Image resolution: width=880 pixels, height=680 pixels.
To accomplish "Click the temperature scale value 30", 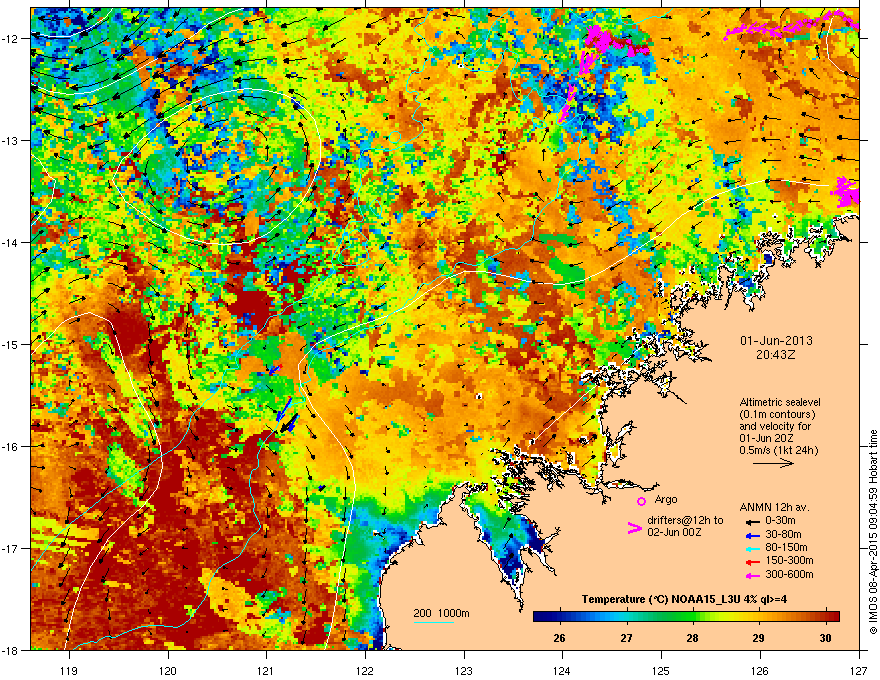I will 825,638.
